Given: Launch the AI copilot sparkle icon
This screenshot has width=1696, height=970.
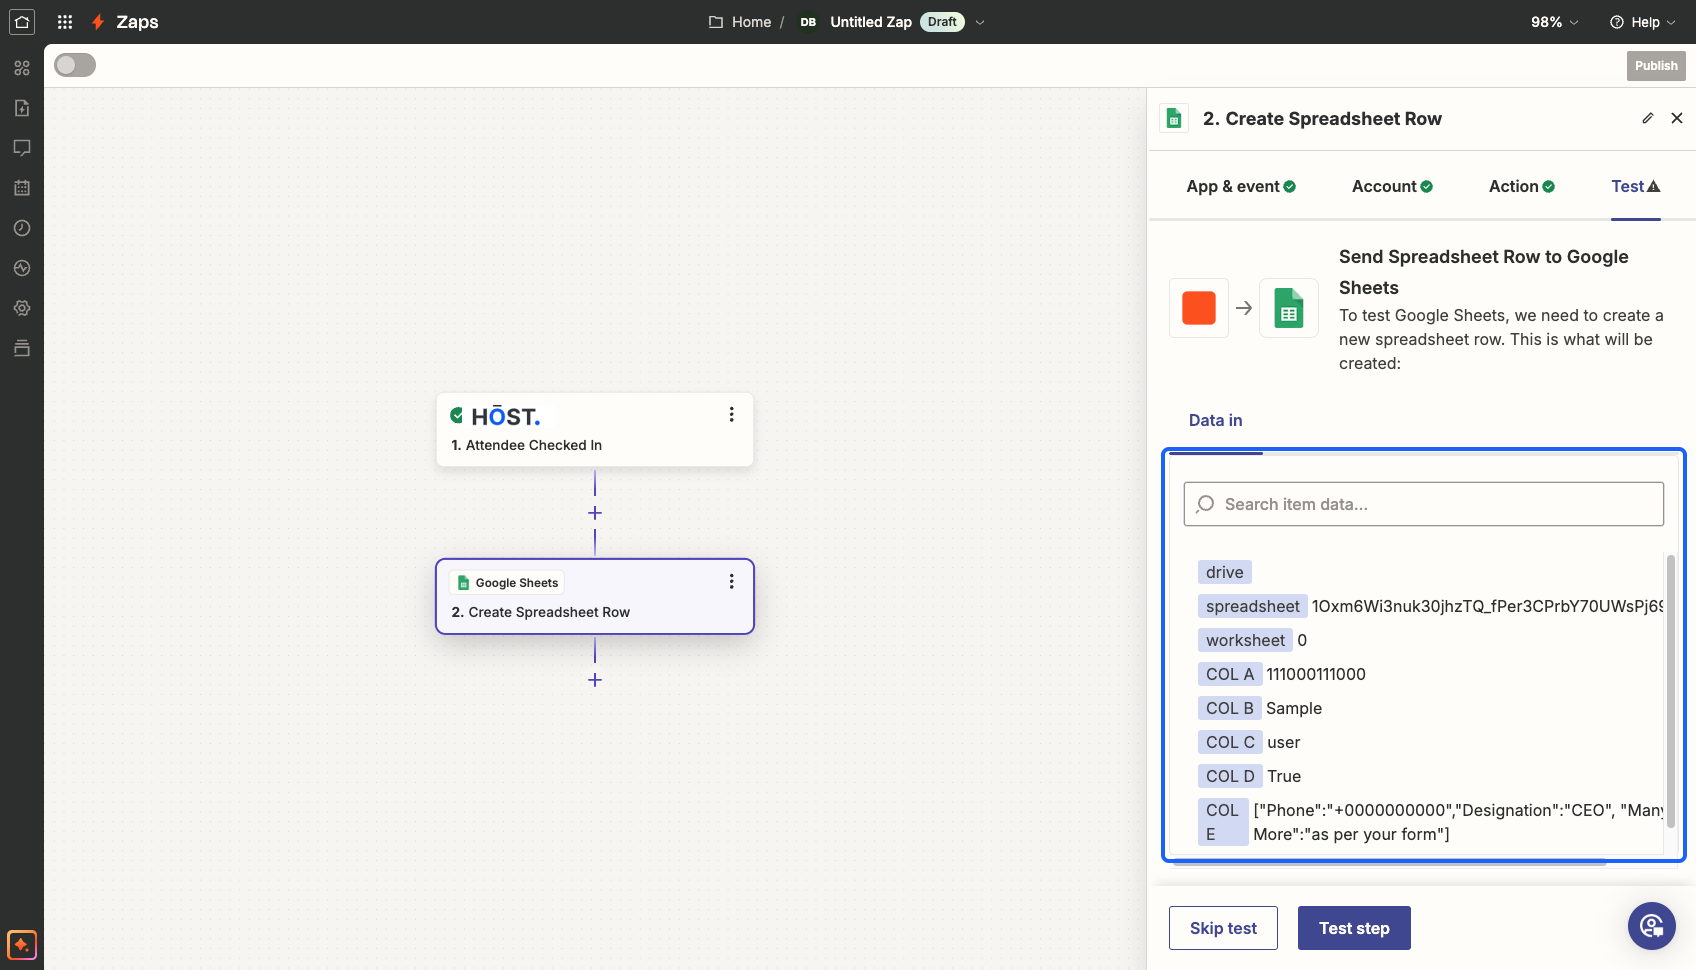Looking at the screenshot, I should pos(22,945).
